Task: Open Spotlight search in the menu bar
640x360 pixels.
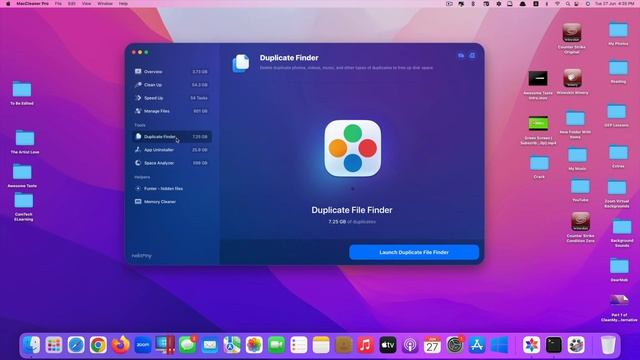Action: (x=567, y=4)
